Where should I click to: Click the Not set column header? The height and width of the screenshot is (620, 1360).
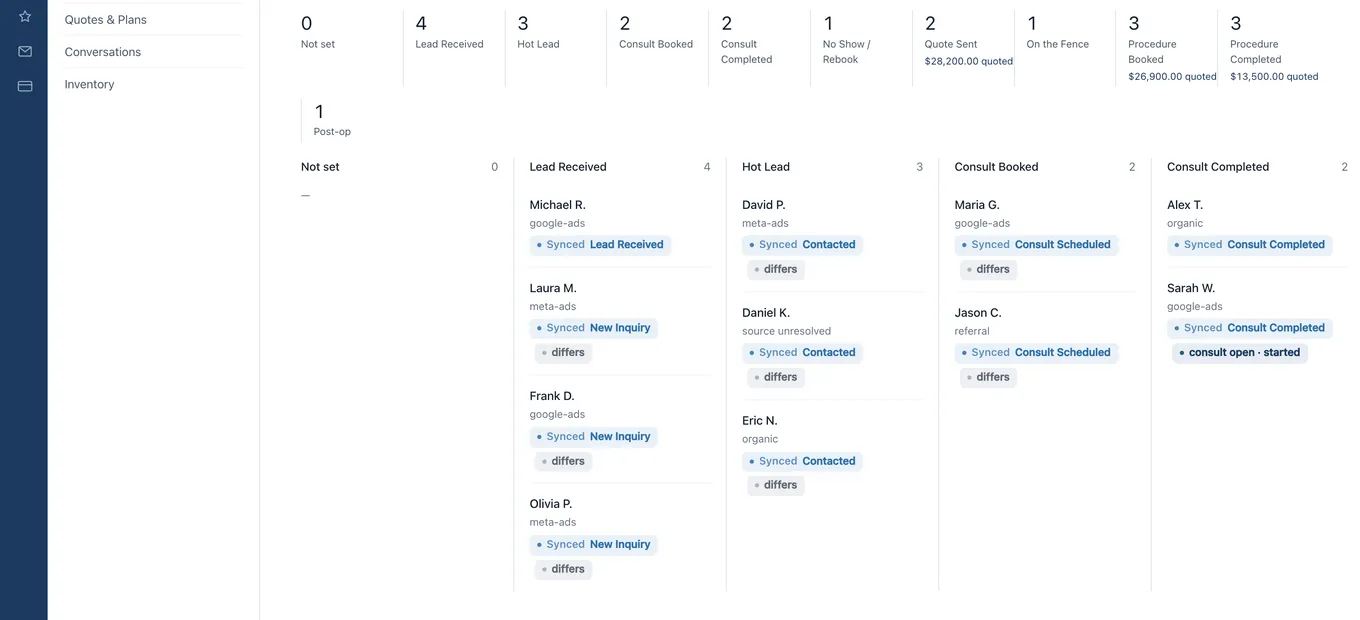click(x=320, y=167)
